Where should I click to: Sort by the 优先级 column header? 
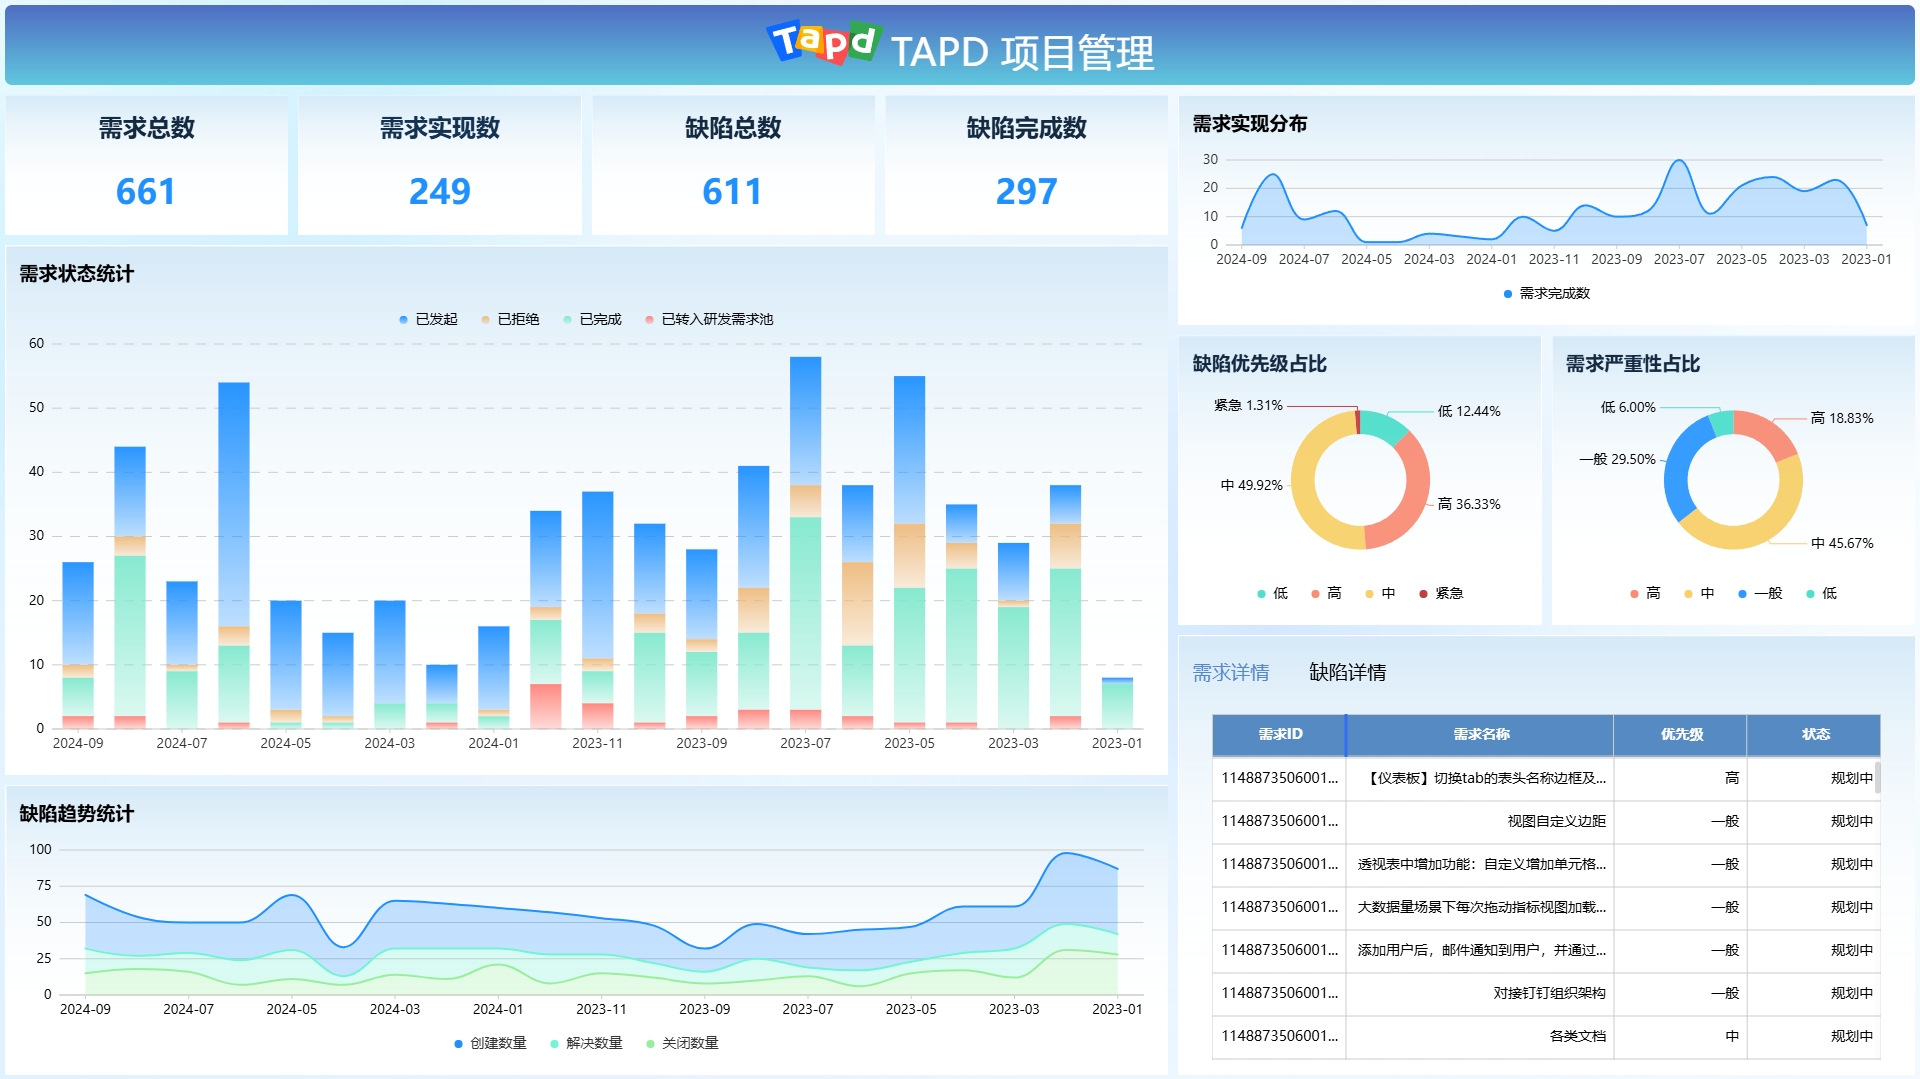(x=1681, y=734)
